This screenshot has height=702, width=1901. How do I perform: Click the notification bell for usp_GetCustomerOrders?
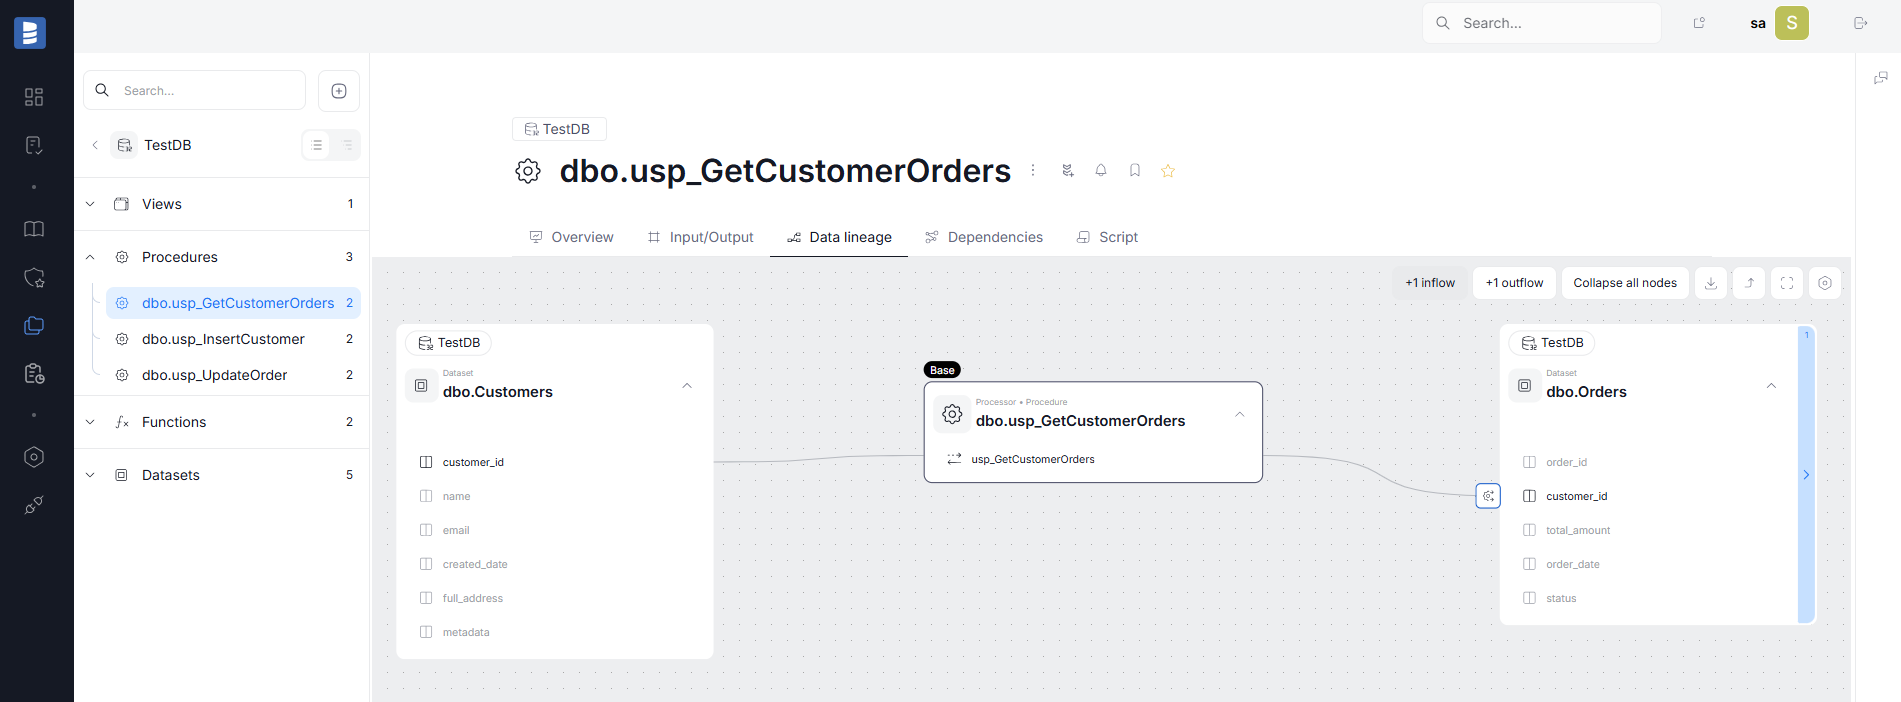[x=1100, y=170]
